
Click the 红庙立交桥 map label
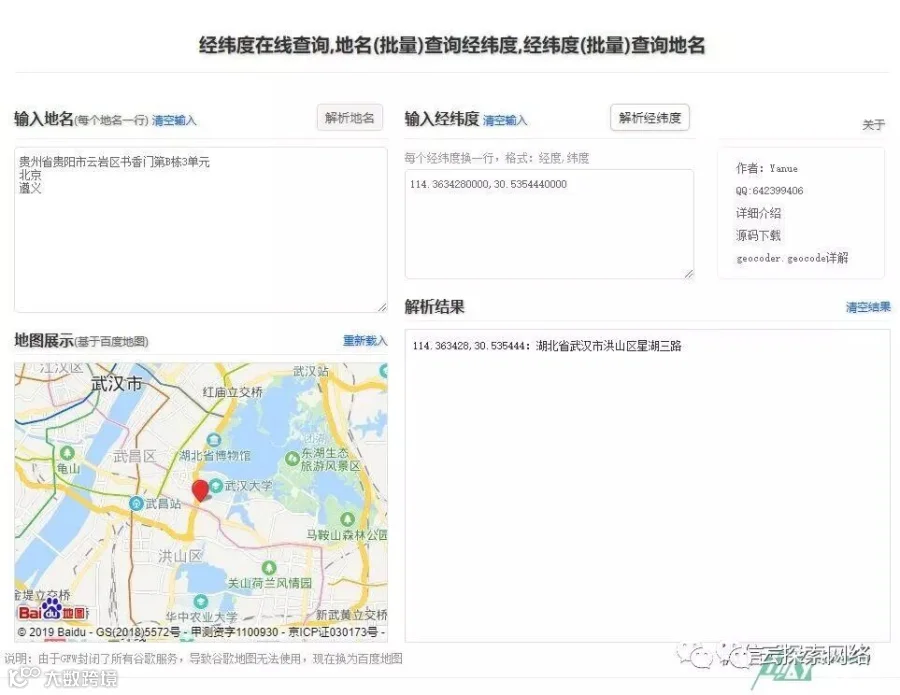coord(232,392)
